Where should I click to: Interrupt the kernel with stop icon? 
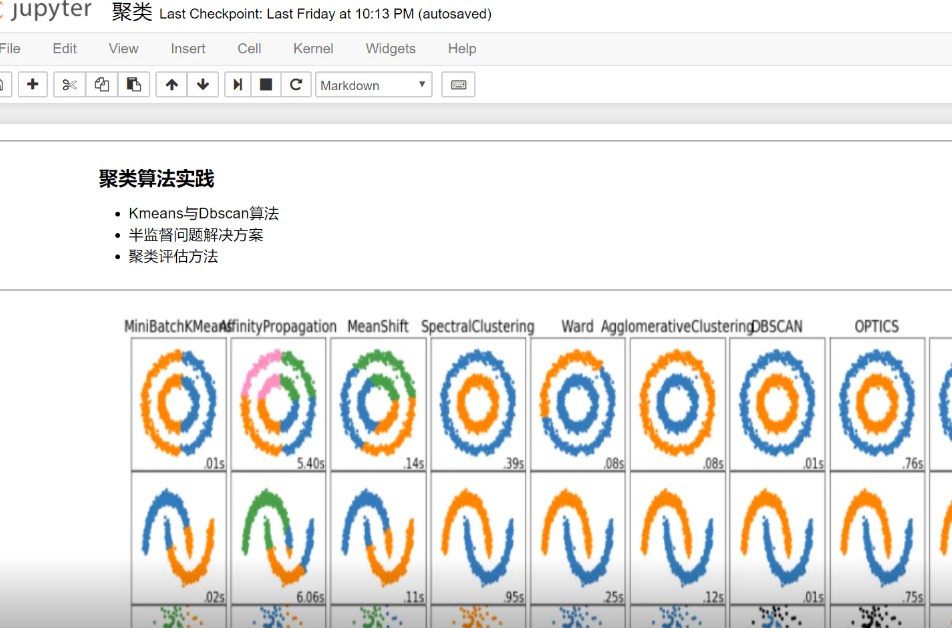[266, 85]
